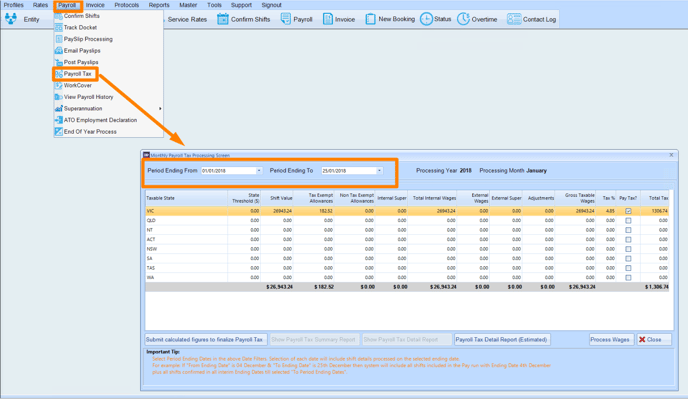The width and height of the screenshot is (688, 399).
Task: Click the Track Docket menu icon
Action: [58, 27]
